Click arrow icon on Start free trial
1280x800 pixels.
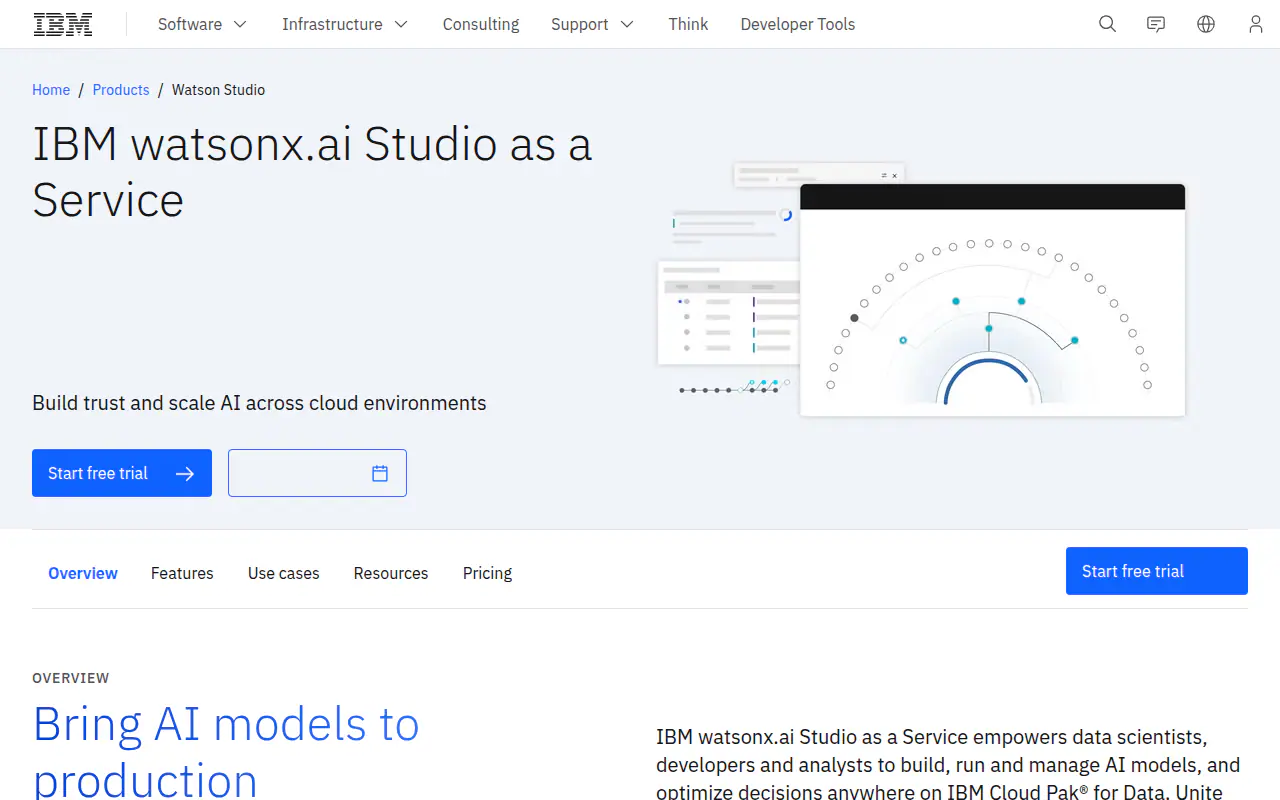pyautogui.click(x=185, y=473)
